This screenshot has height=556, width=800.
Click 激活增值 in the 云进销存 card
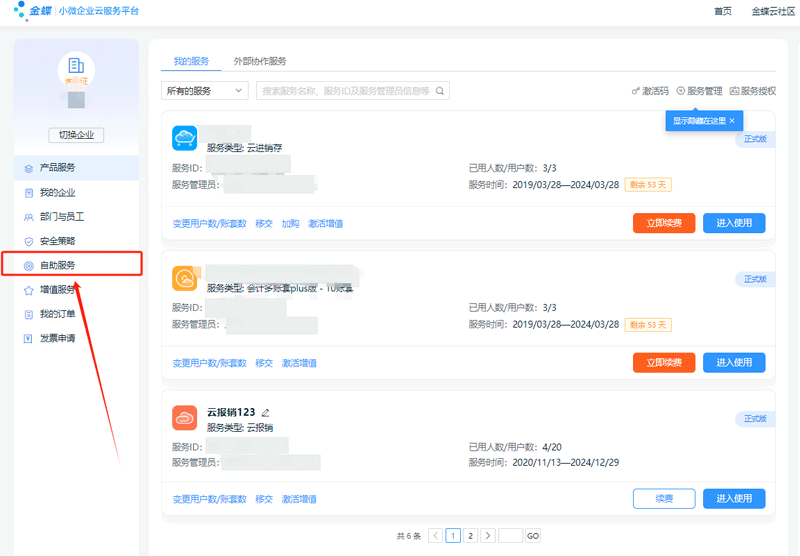click(x=326, y=223)
